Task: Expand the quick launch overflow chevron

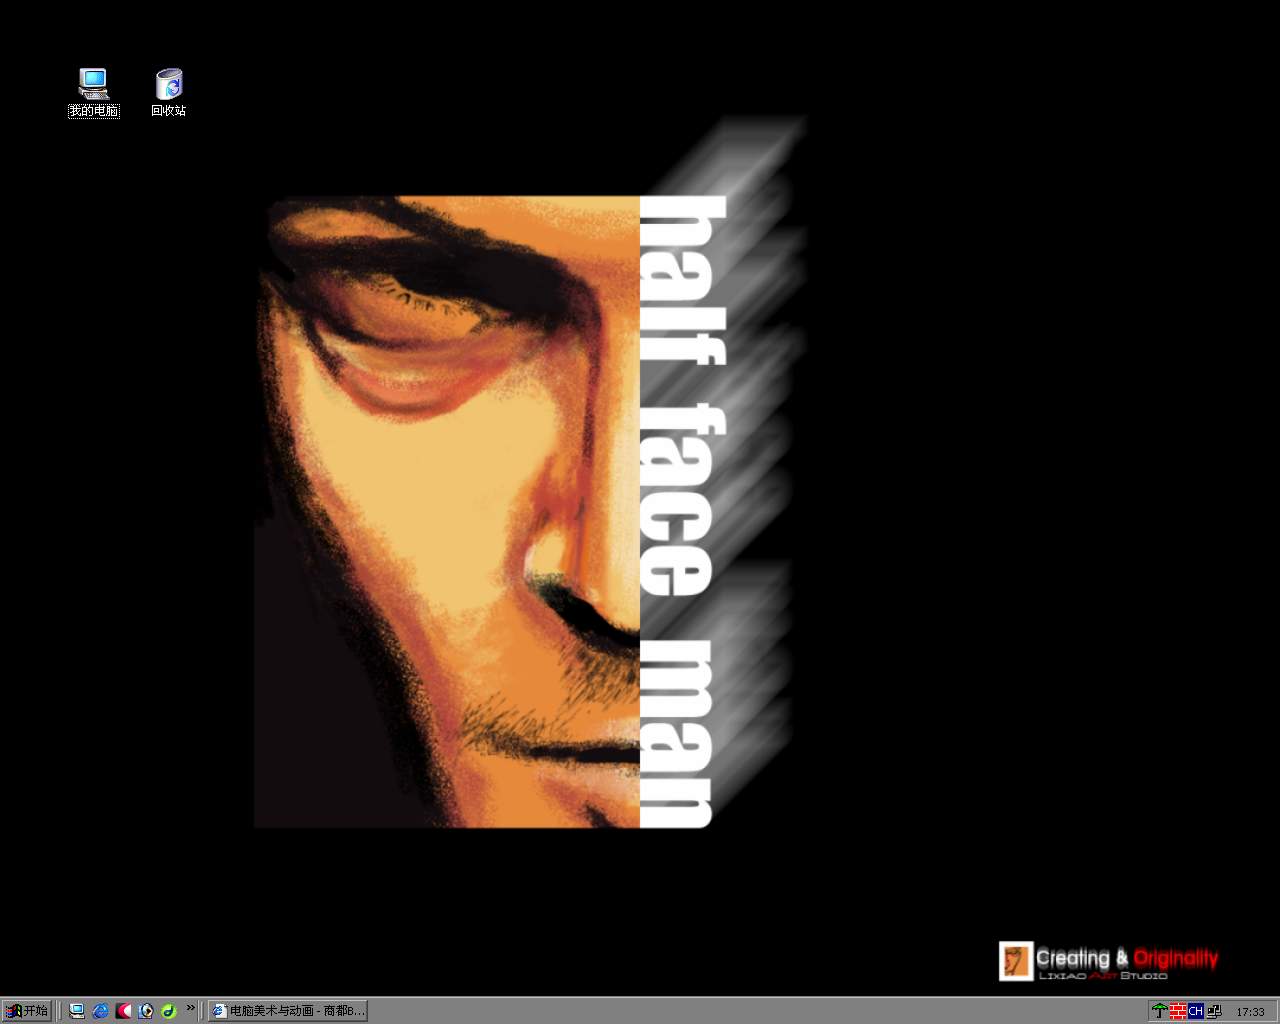Action: (x=190, y=1008)
